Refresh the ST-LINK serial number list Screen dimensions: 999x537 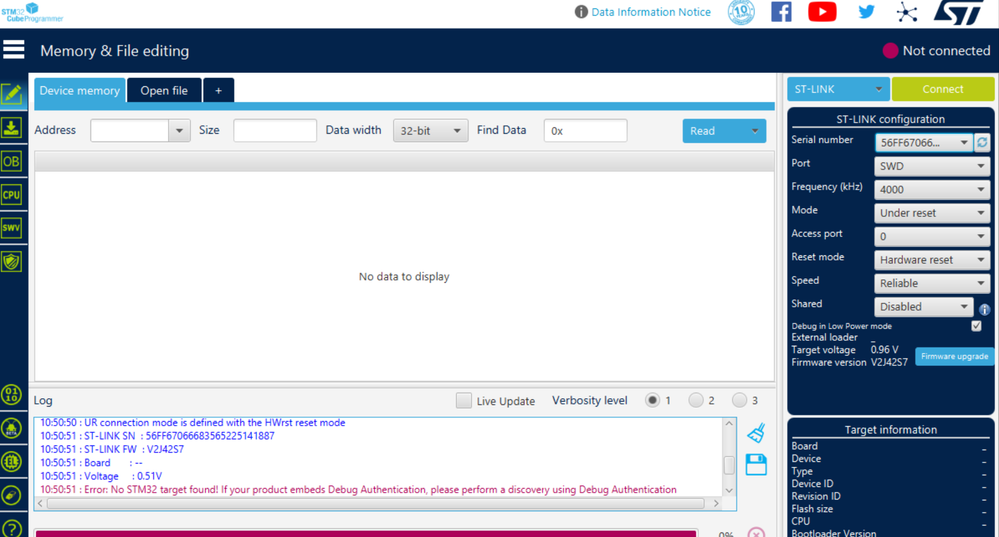click(982, 143)
